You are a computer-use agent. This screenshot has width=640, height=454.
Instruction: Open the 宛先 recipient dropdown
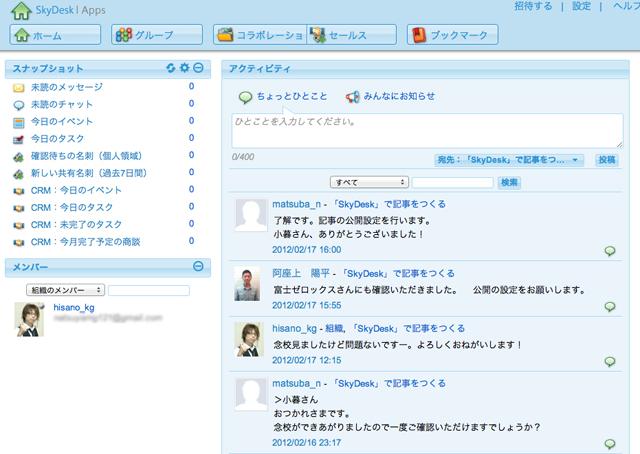[x=509, y=160]
